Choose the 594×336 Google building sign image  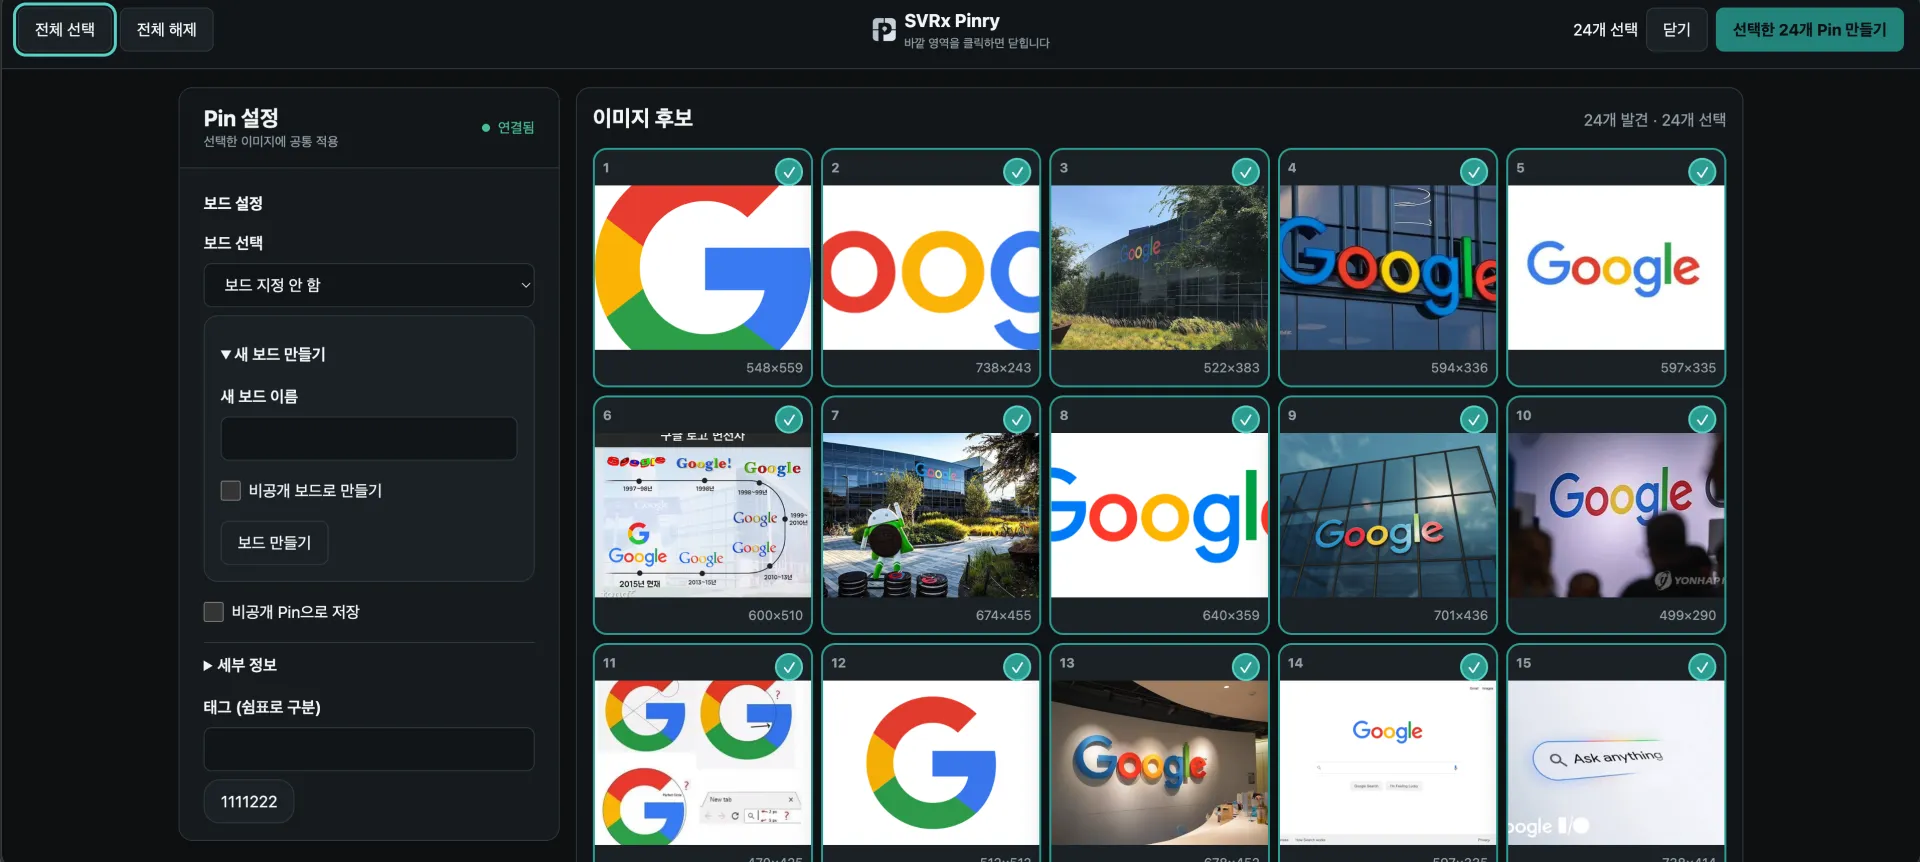[x=1388, y=267]
